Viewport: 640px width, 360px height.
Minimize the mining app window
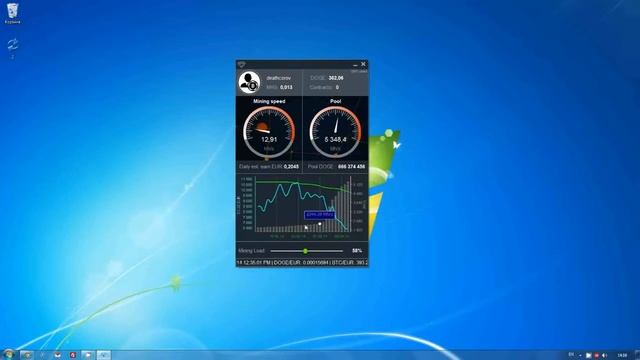point(355,64)
